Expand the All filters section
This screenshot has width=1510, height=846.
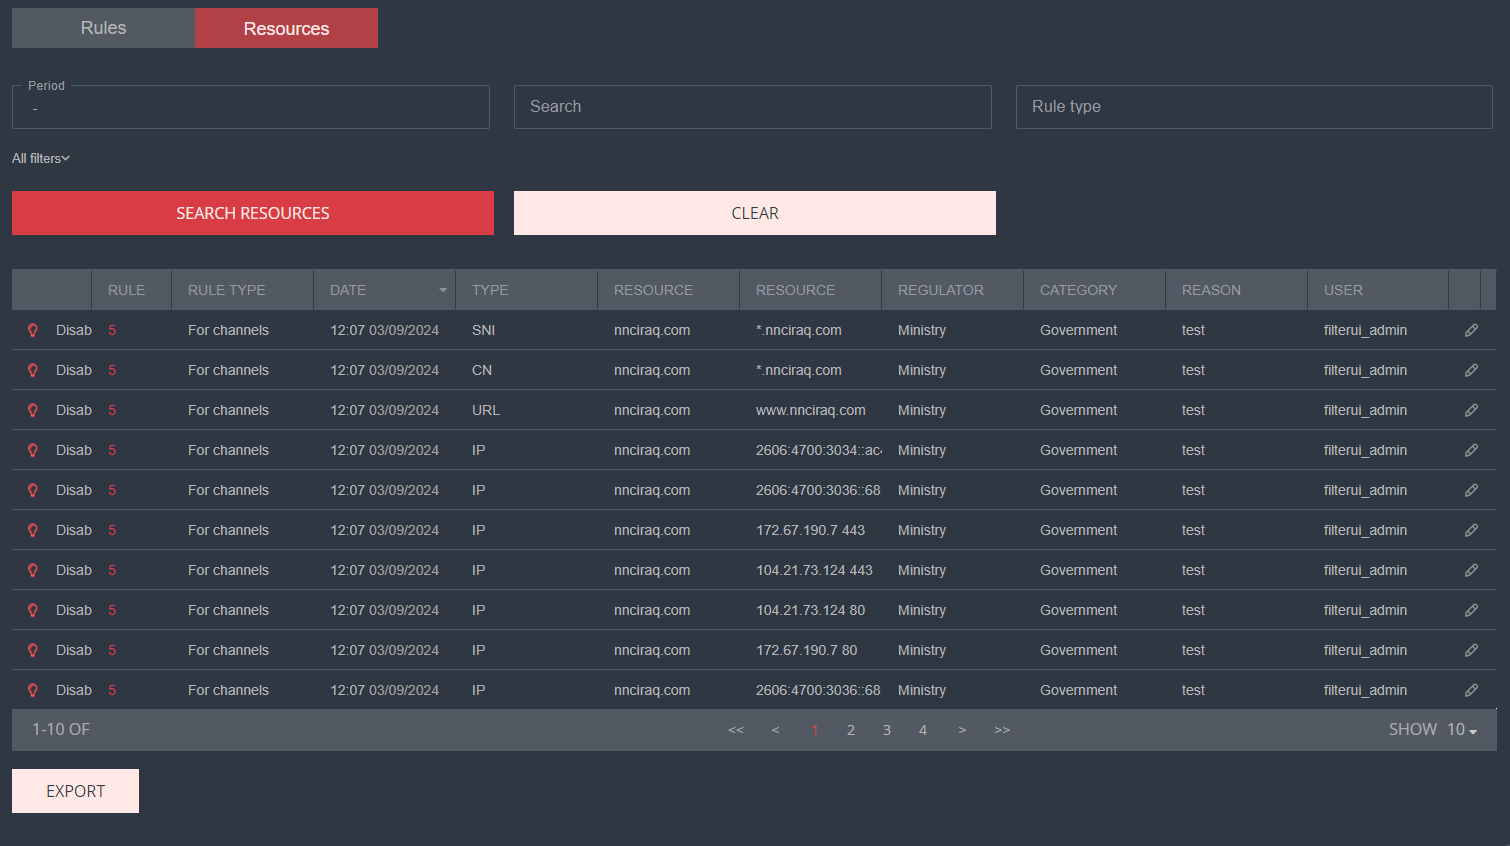coord(41,158)
